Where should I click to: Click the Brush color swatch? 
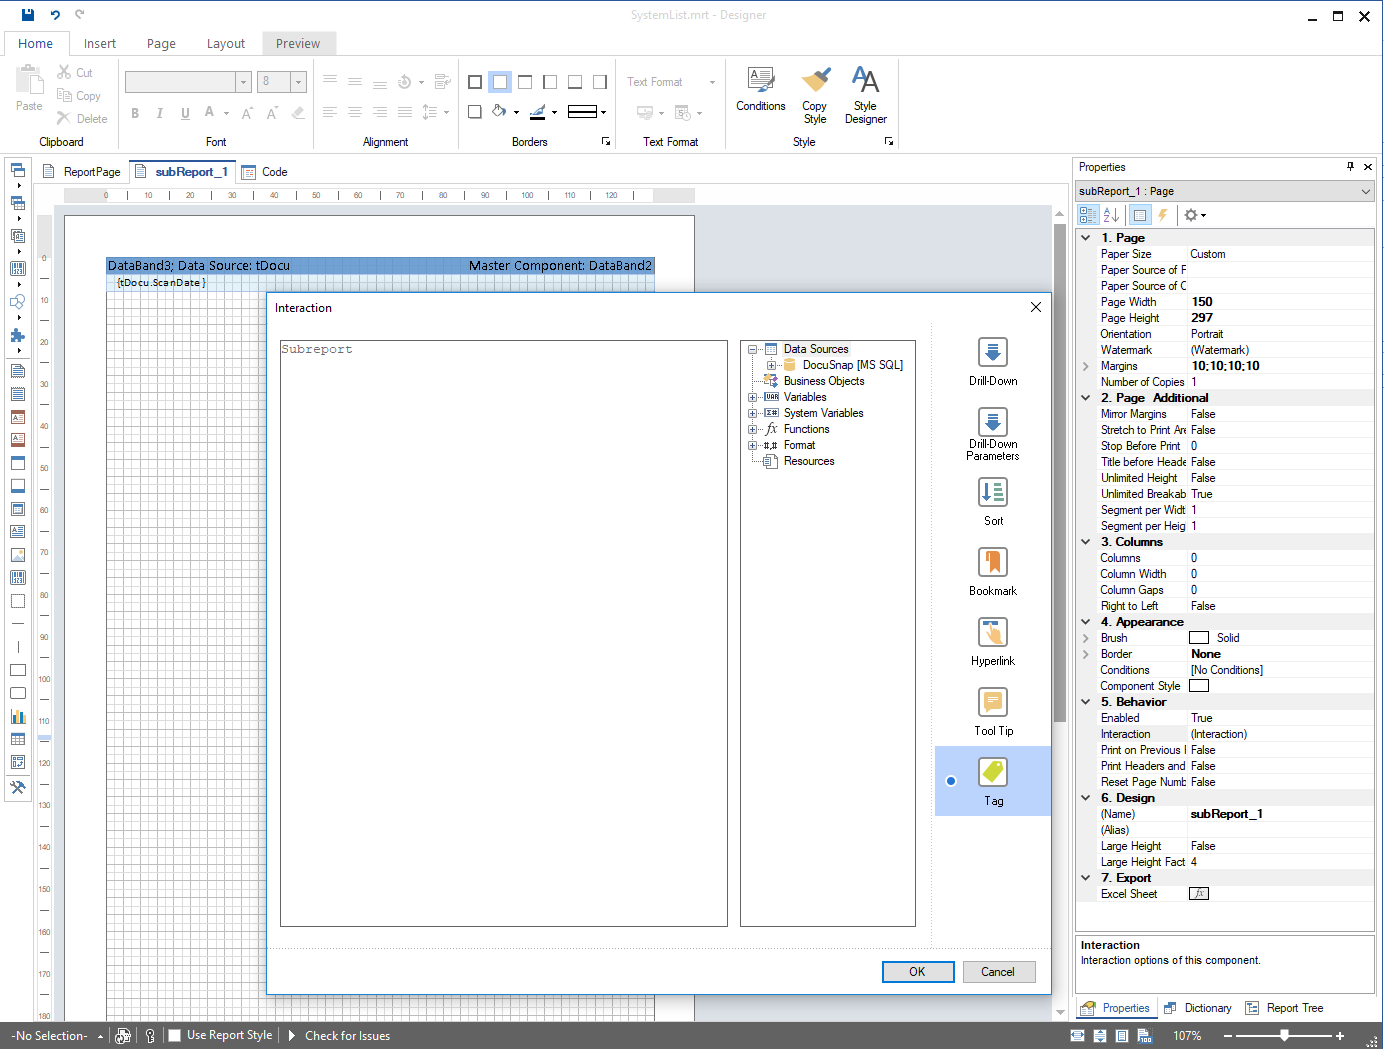point(1199,638)
